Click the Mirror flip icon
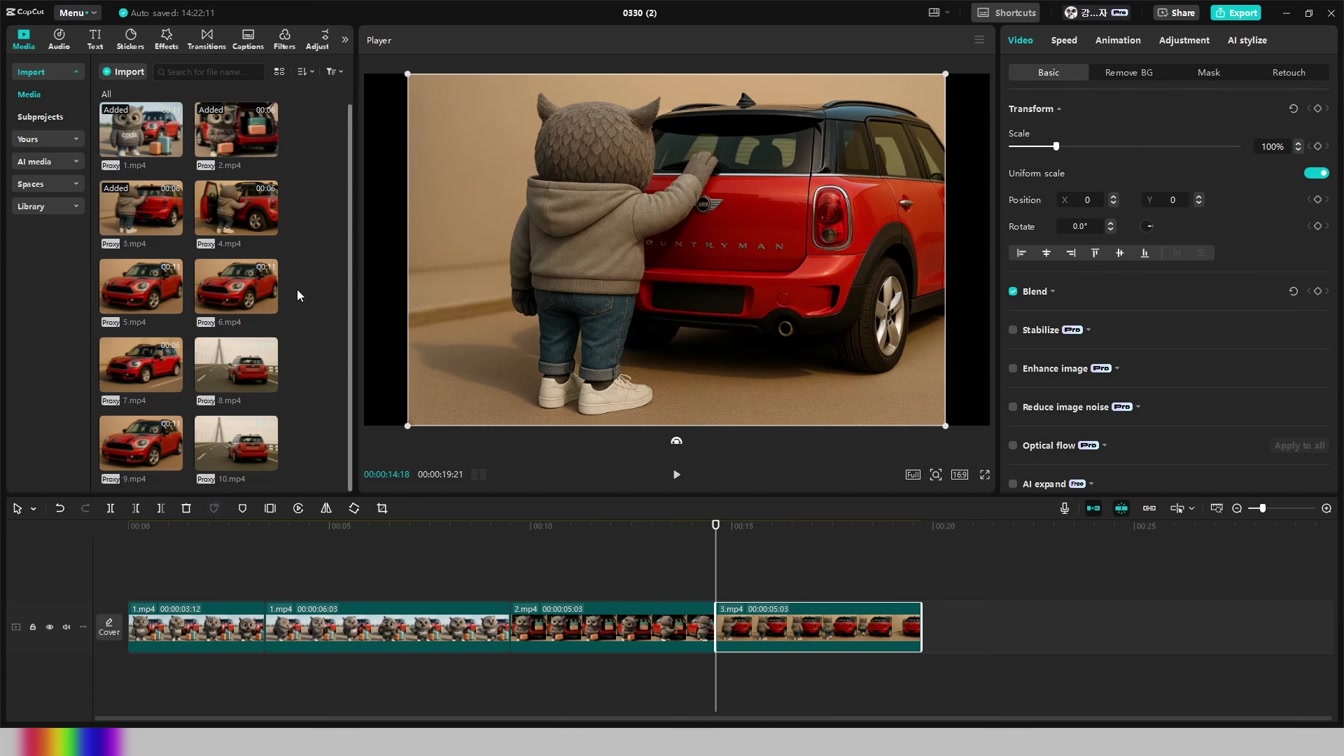The width and height of the screenshot is (1344, 756). click(x=326, y=508)
